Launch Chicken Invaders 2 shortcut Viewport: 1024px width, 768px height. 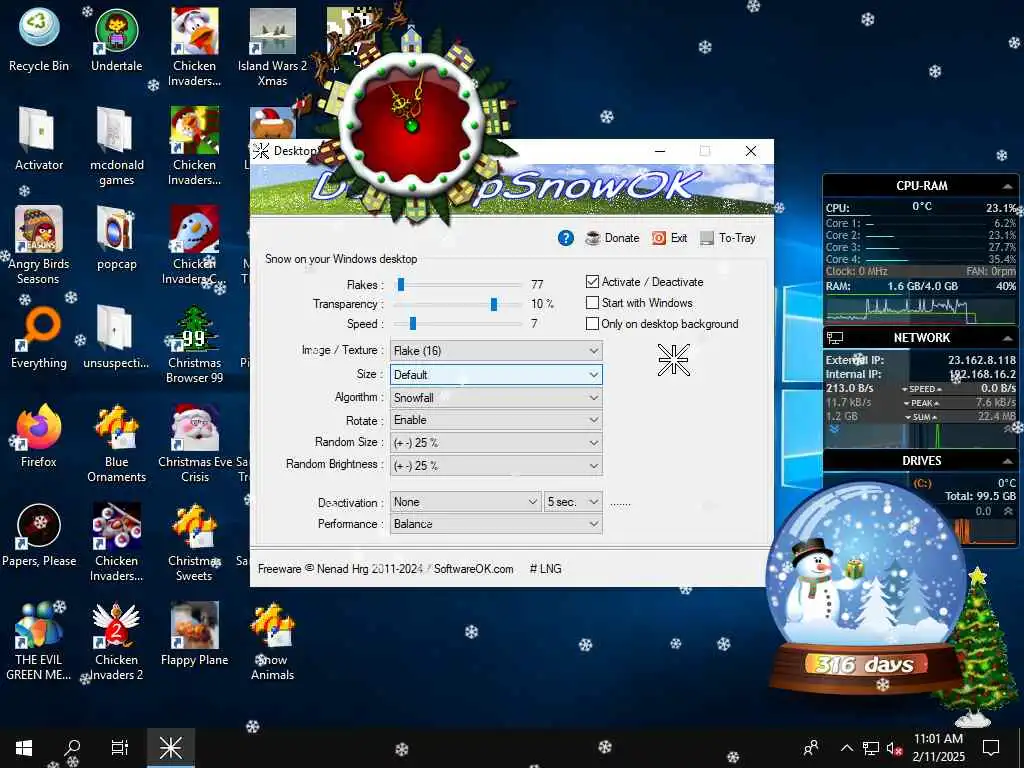click(116, 642)
